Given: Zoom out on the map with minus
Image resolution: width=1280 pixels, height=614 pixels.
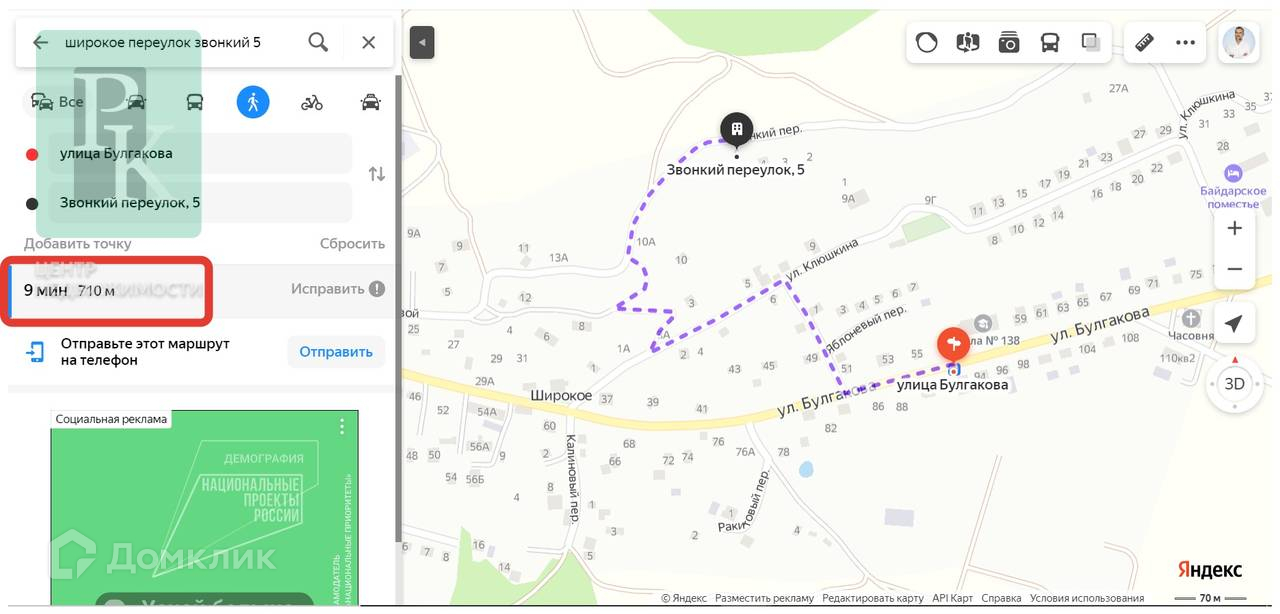Looking at the screenshot, I should (1234, 269).
